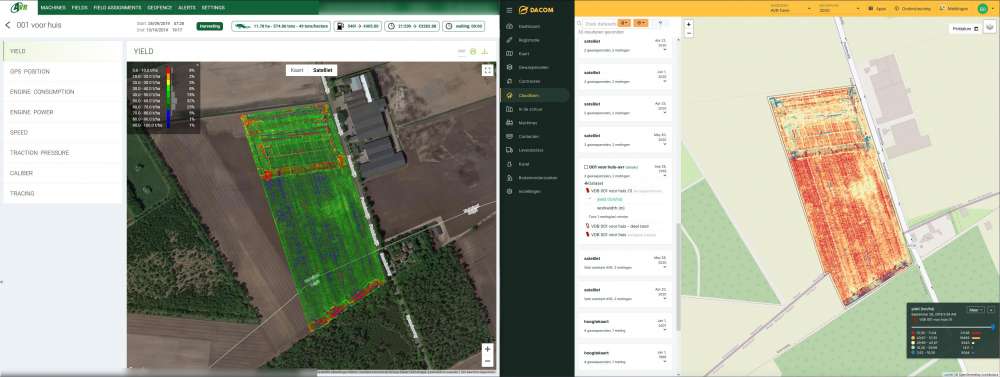Expand the first hoogtekaart card
Image resolution: width=1000 pixels, height=377 pixels.
click(665, 331)
